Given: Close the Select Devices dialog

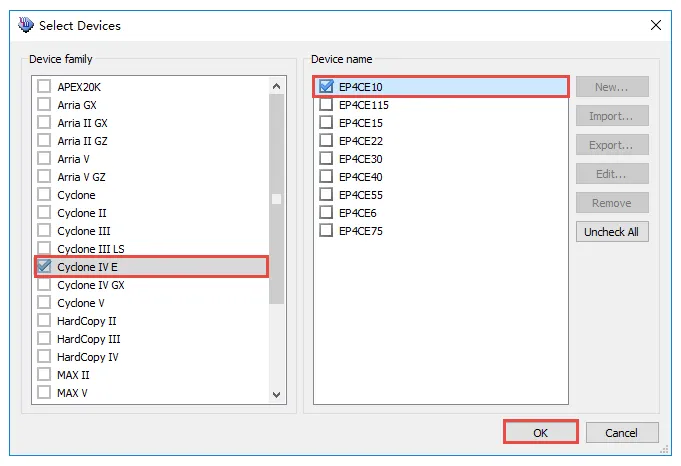Looking at the screenshot, I should 656,25.
